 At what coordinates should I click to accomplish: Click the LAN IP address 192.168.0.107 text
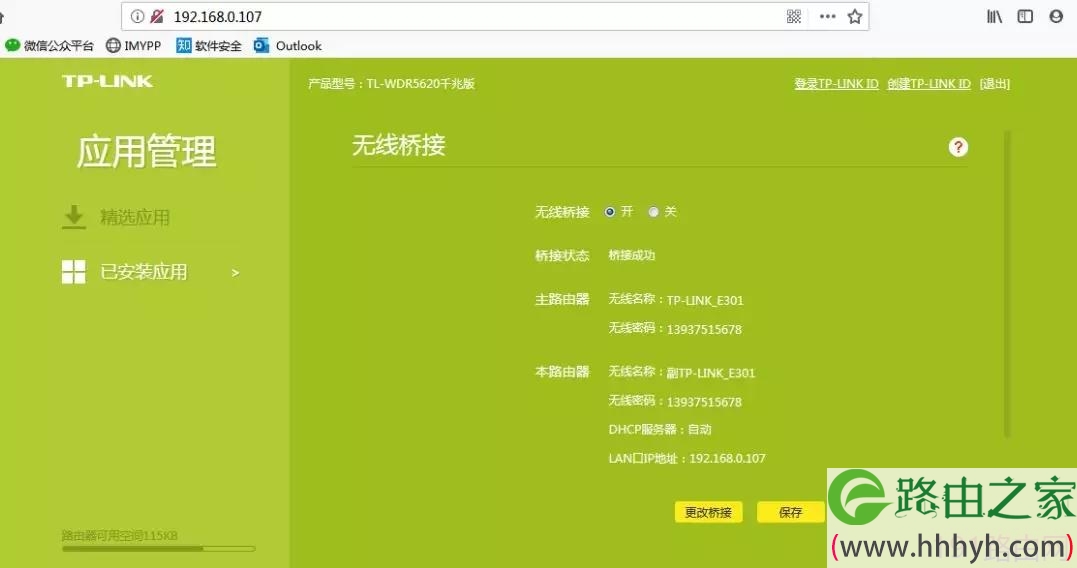pyautogui.click(x=727, y=458)
